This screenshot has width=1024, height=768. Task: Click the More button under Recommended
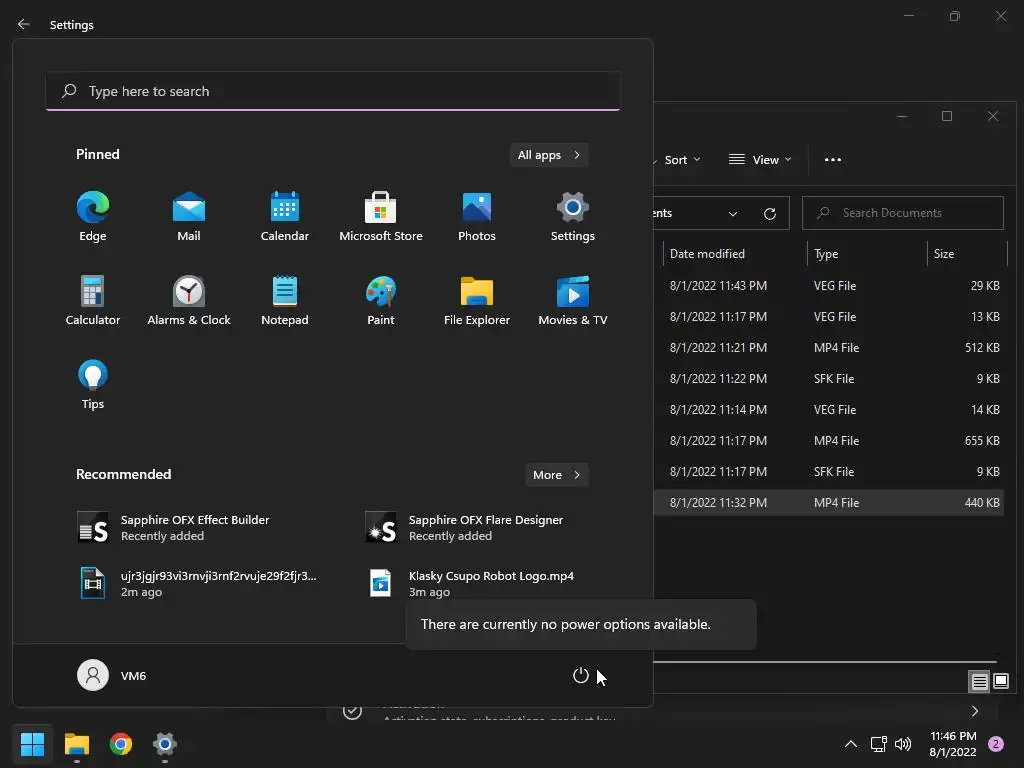pyautogui.click(x=556, y=475)
